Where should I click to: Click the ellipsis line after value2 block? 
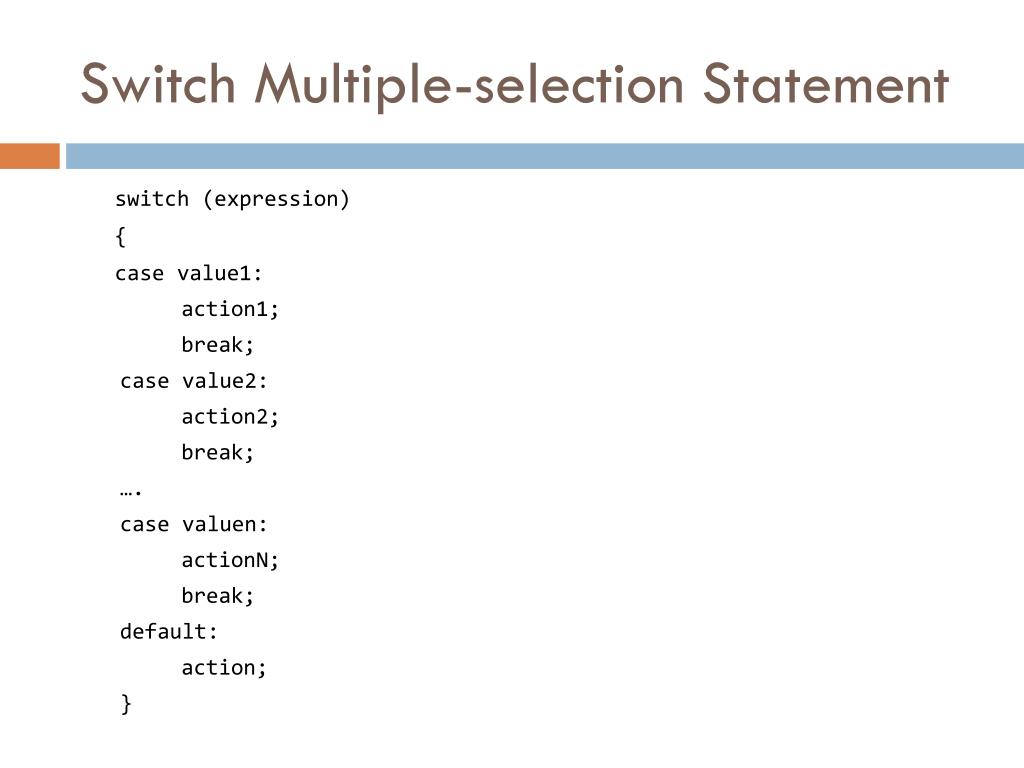pos(131,492)
